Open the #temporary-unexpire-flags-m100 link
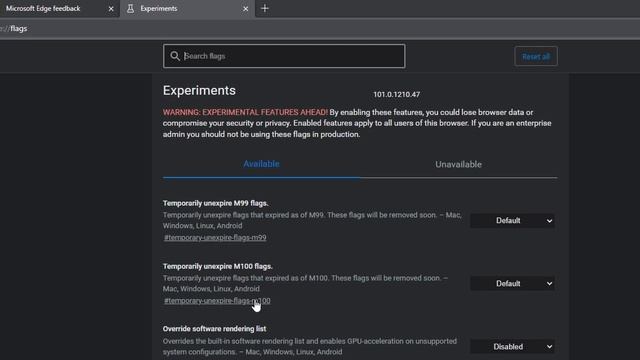 pos(217,301)
